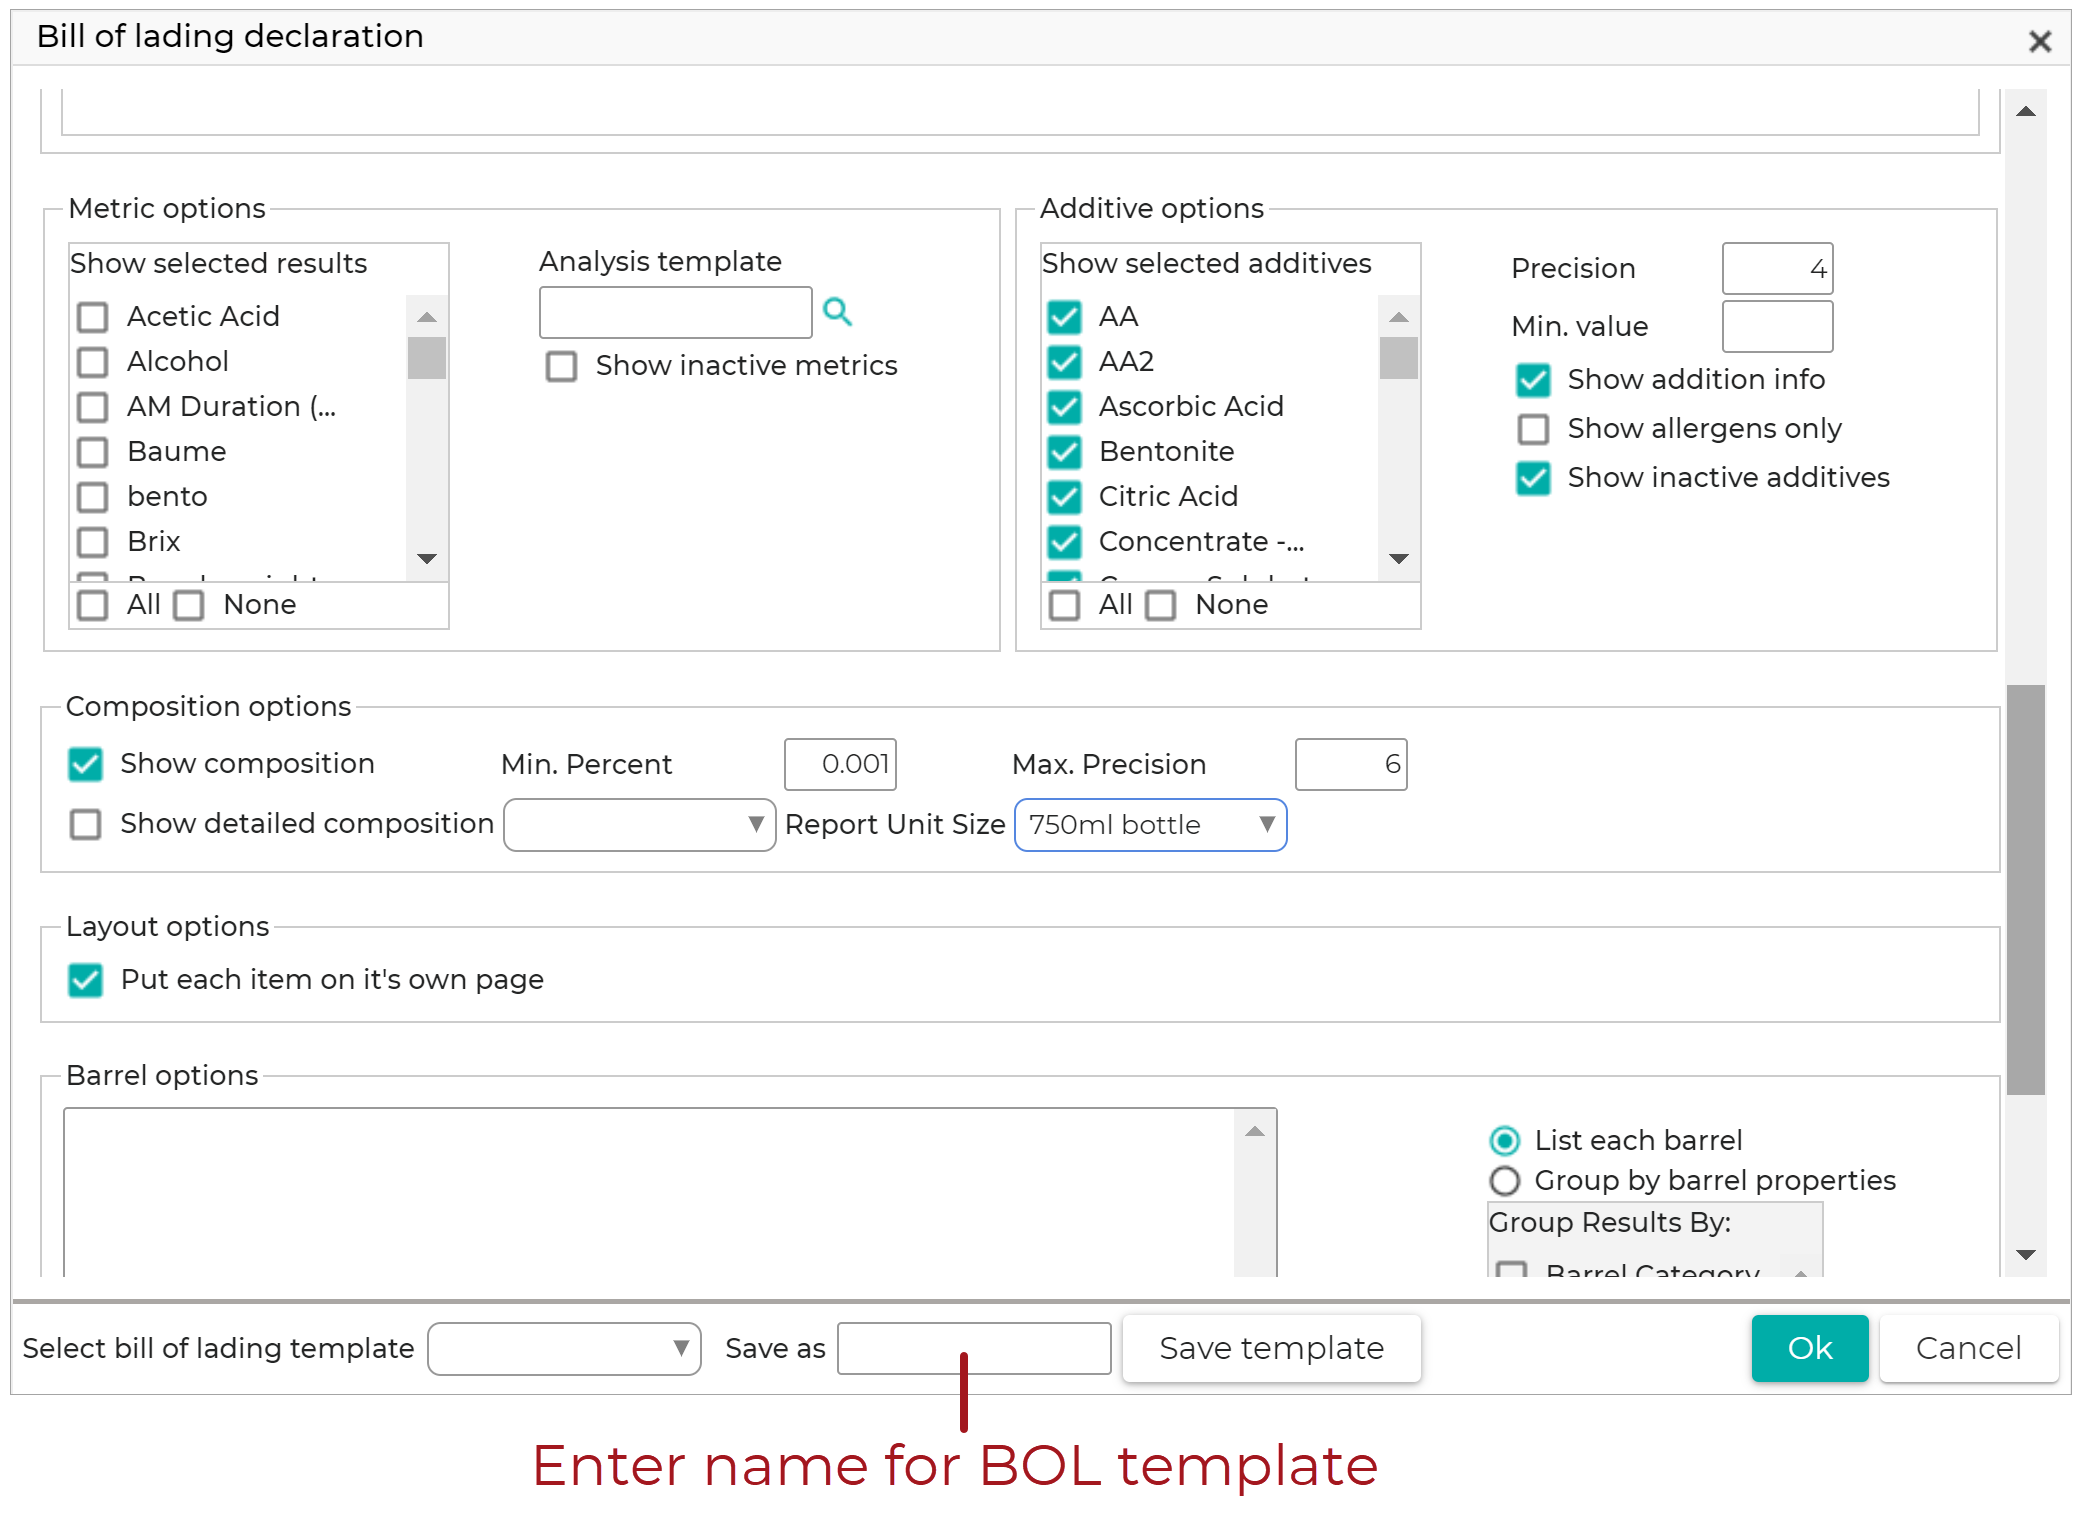This screenshot has height=1529, width=2085.
Task: Select None in metric results list
Action: 189,605
